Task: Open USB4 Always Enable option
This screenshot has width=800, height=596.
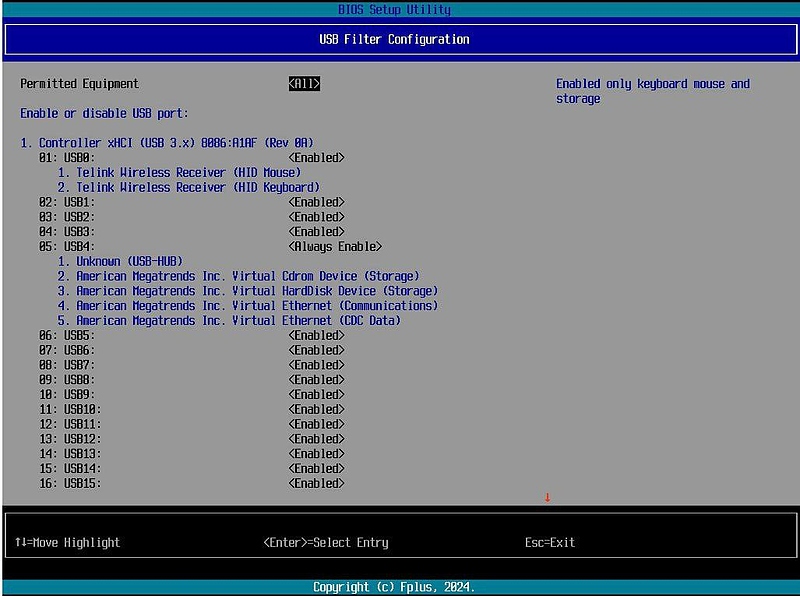Action: click(335, 247)
